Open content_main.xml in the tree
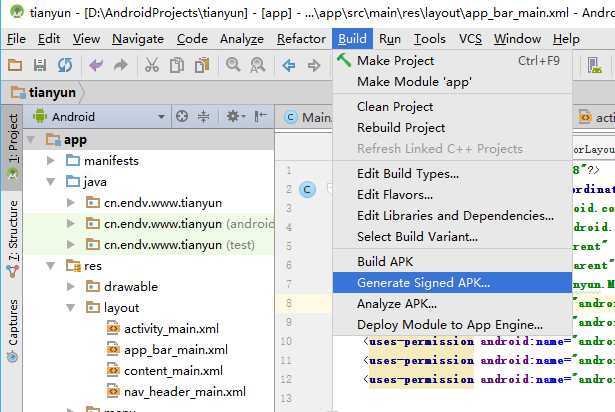Viewport: 615px width, 412px height. [x=165, y=371]
